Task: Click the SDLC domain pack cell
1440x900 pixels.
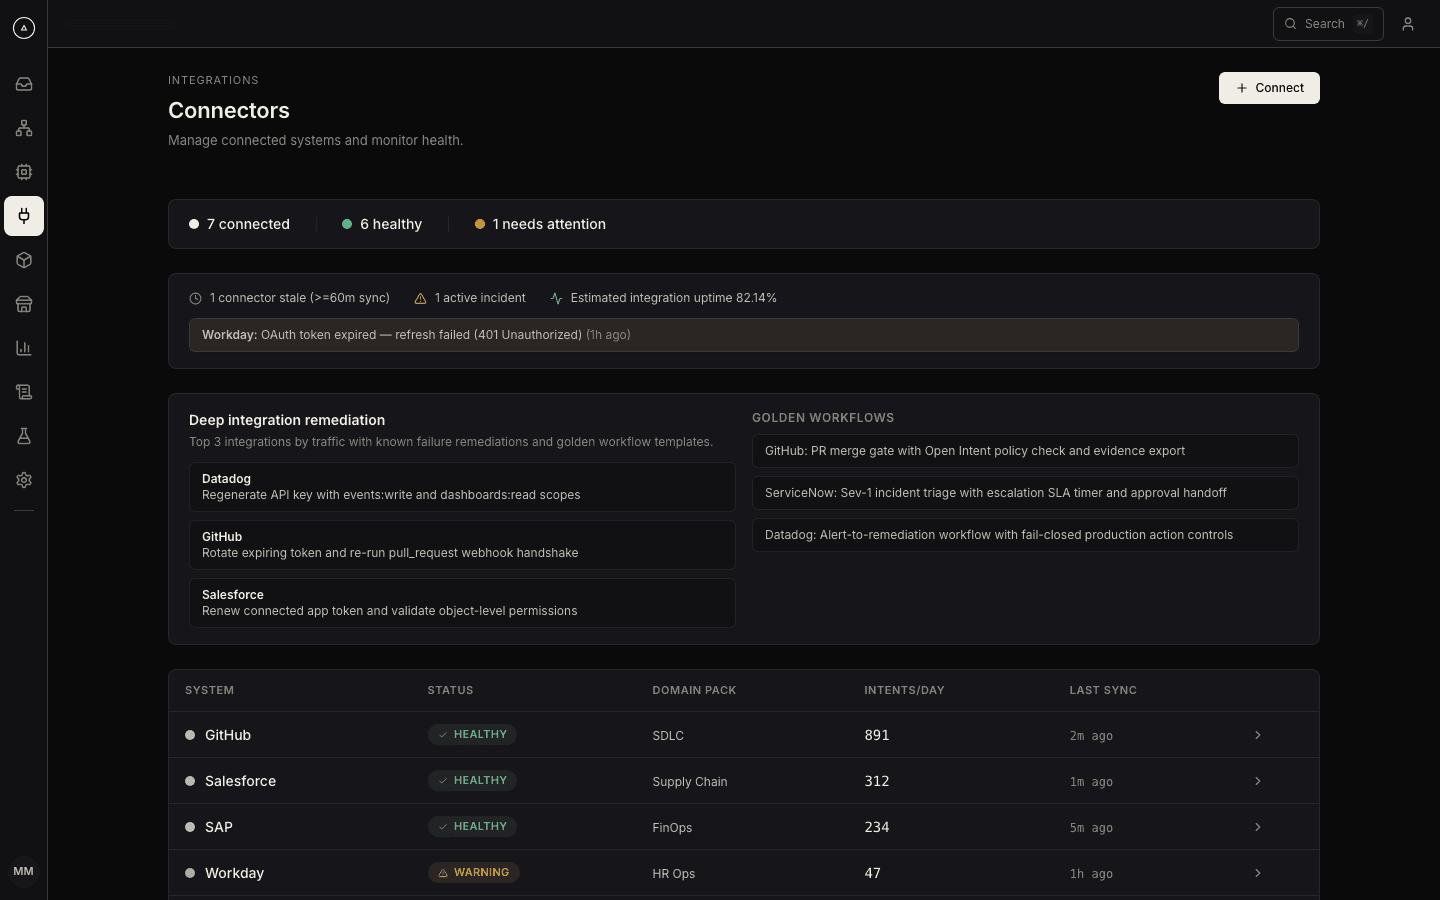Action: (x=668, y=736)
